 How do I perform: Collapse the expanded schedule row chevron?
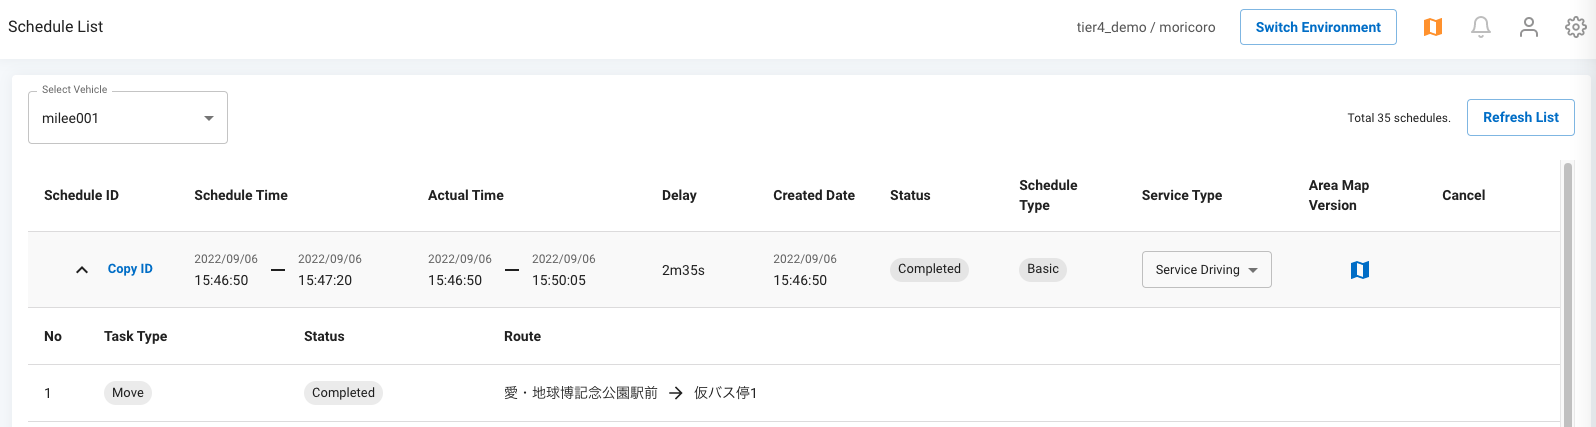tap(82, 270)
